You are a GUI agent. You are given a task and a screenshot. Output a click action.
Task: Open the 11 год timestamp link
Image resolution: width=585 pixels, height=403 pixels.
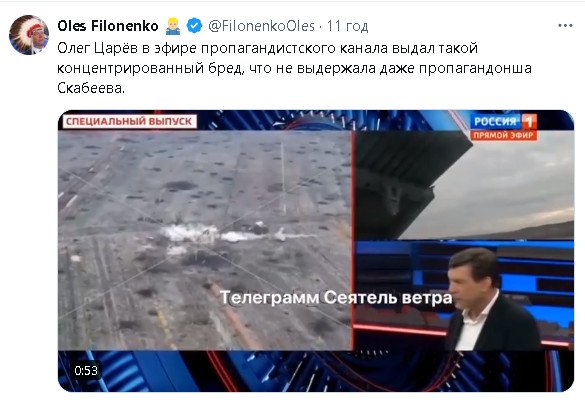pyautogui.click(x=347, y=26)
